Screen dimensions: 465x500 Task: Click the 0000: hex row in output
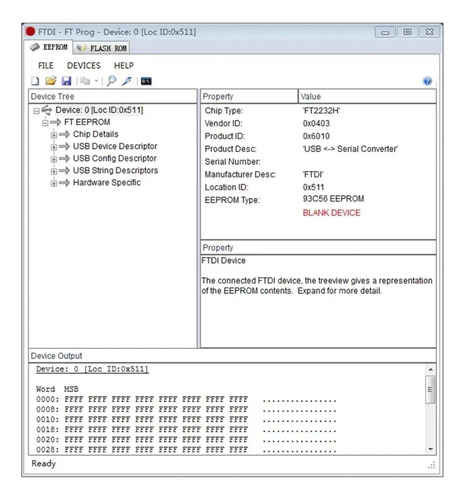186,399
